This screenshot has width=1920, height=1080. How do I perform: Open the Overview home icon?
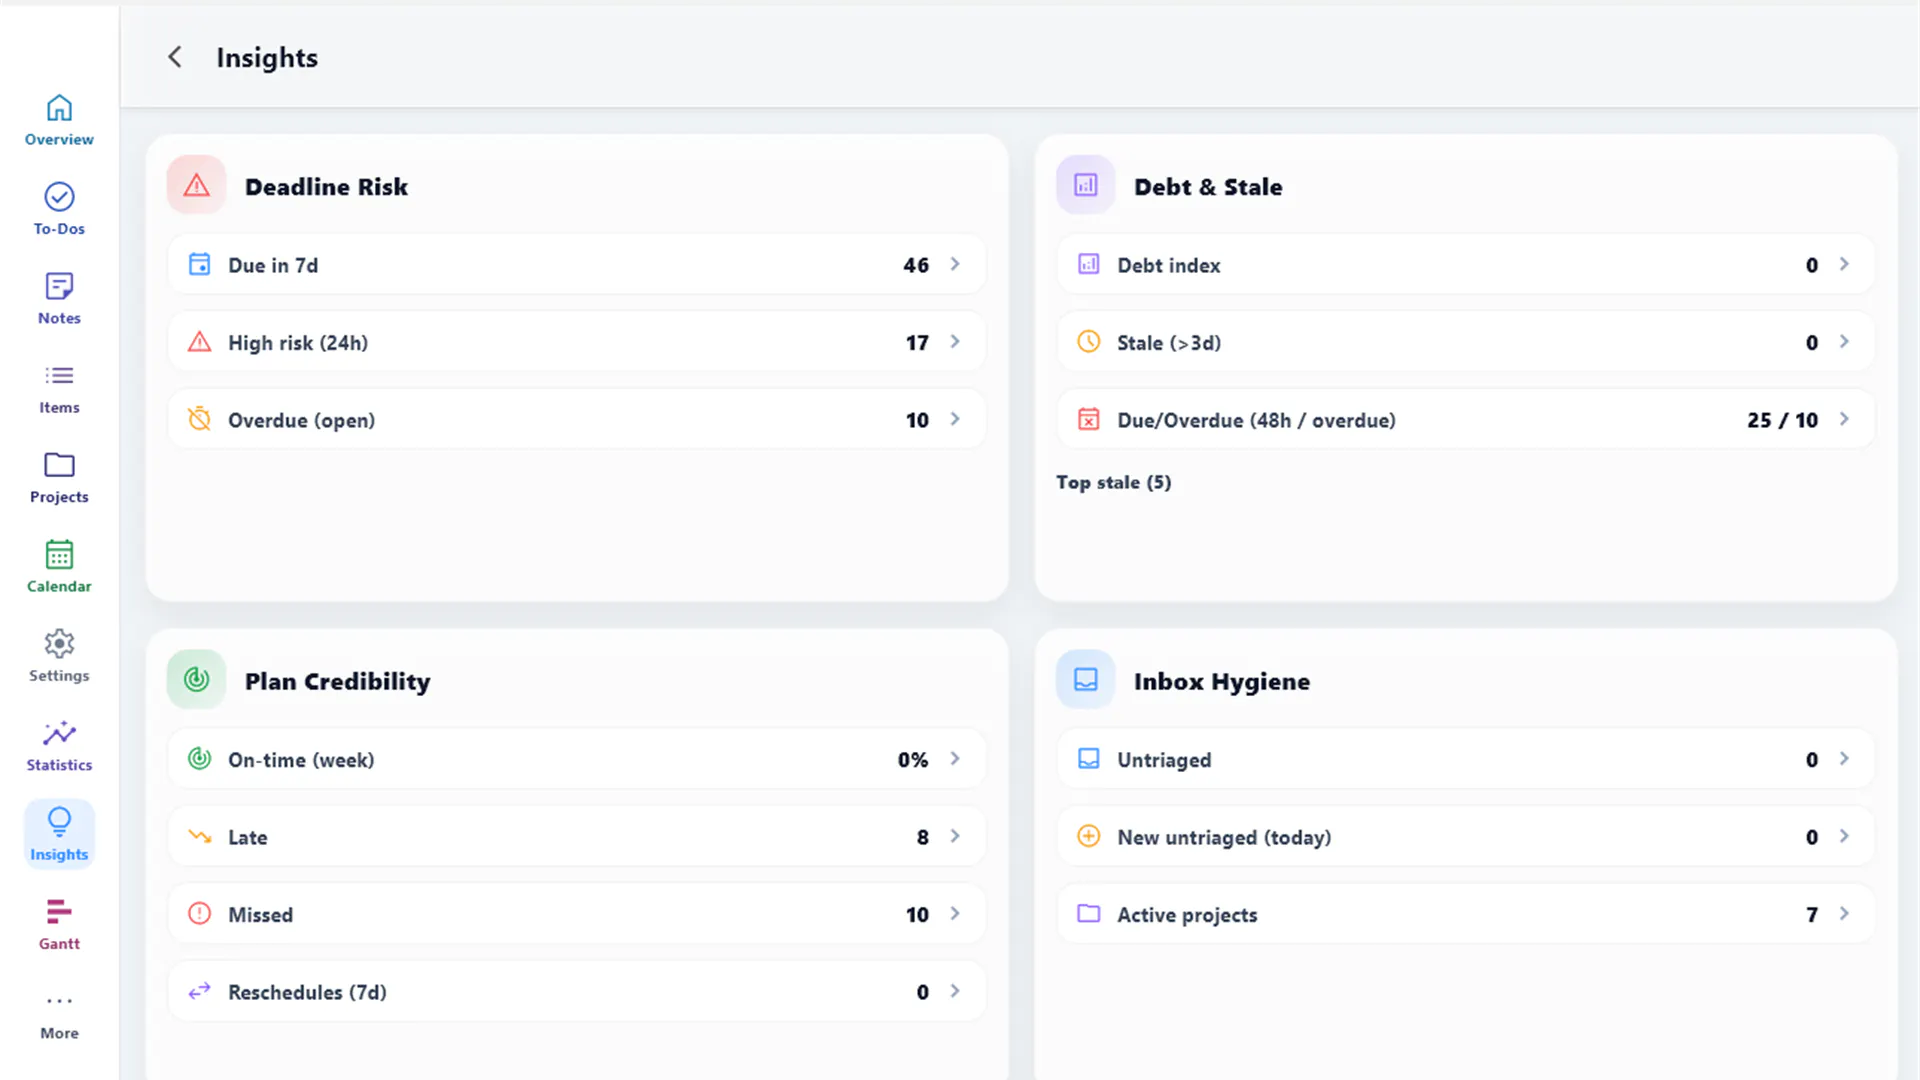59,107
